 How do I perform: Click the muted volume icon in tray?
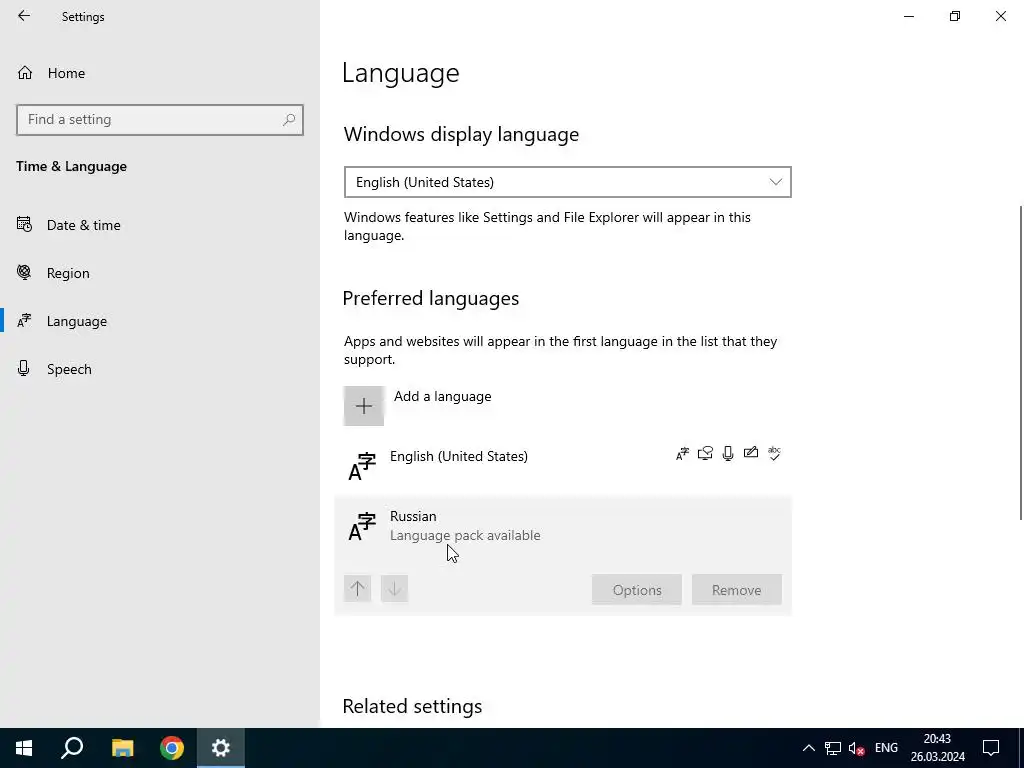click(856, 748)
